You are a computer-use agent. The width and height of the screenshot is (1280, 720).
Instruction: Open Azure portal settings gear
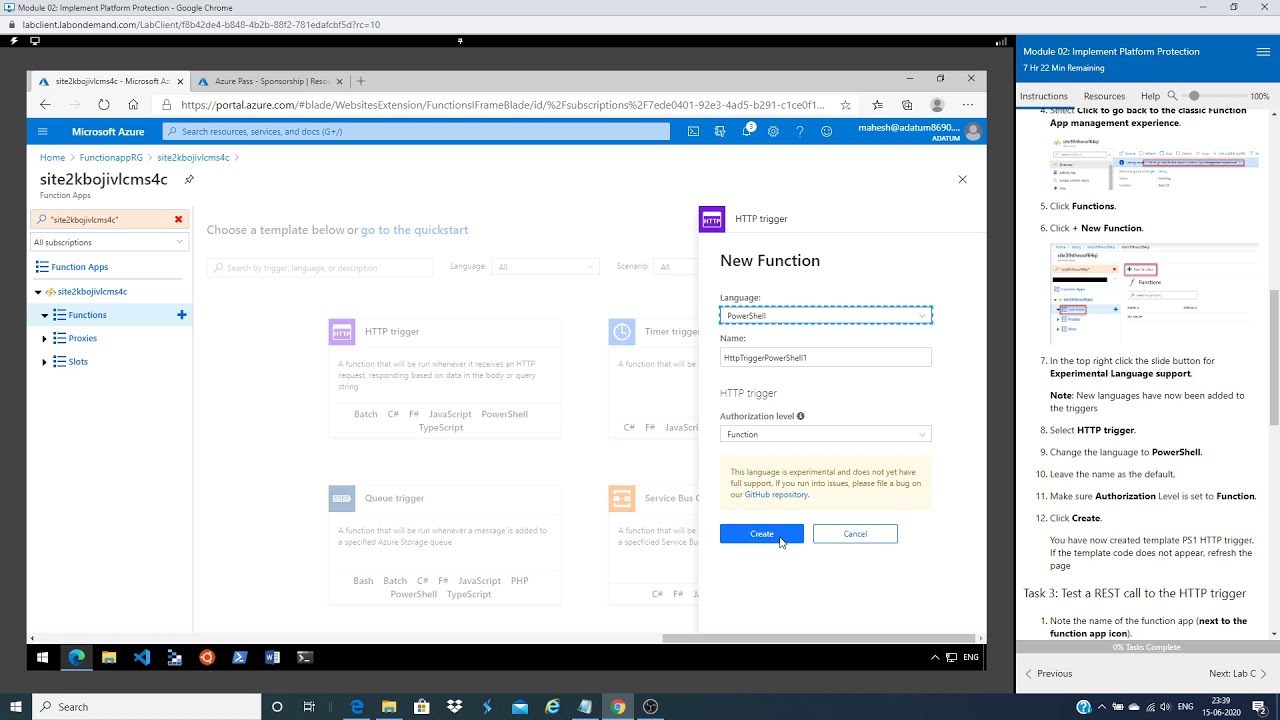(x=773, y=131)
